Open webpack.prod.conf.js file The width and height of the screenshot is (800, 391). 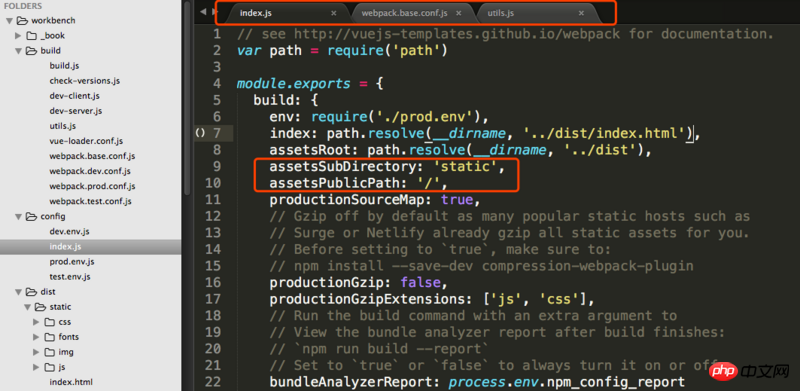point(92,186)
